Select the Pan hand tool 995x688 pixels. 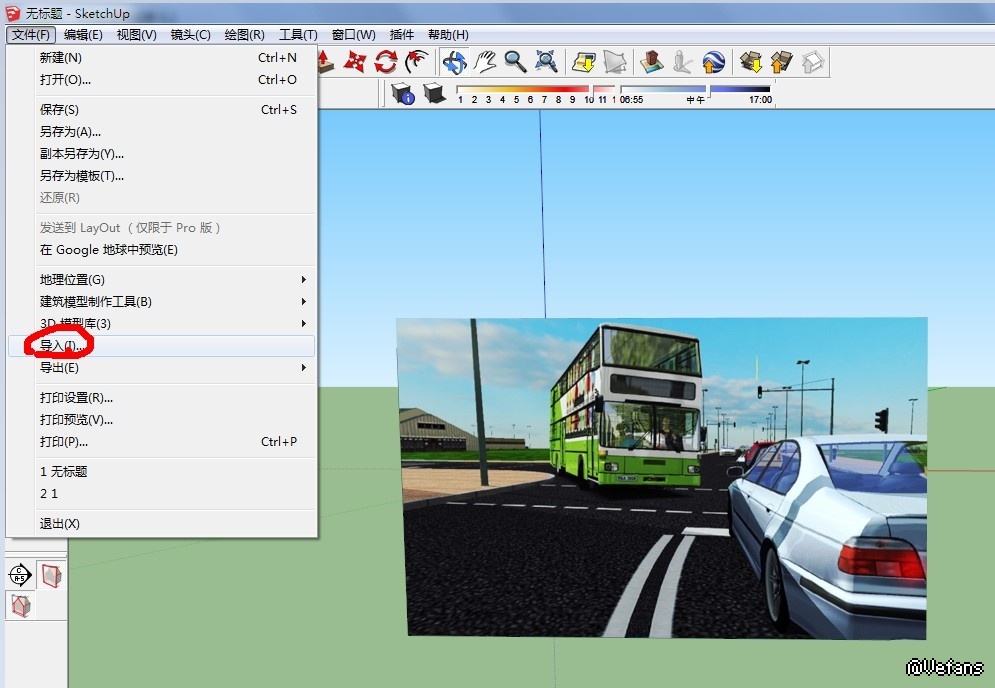click(485, 62)
